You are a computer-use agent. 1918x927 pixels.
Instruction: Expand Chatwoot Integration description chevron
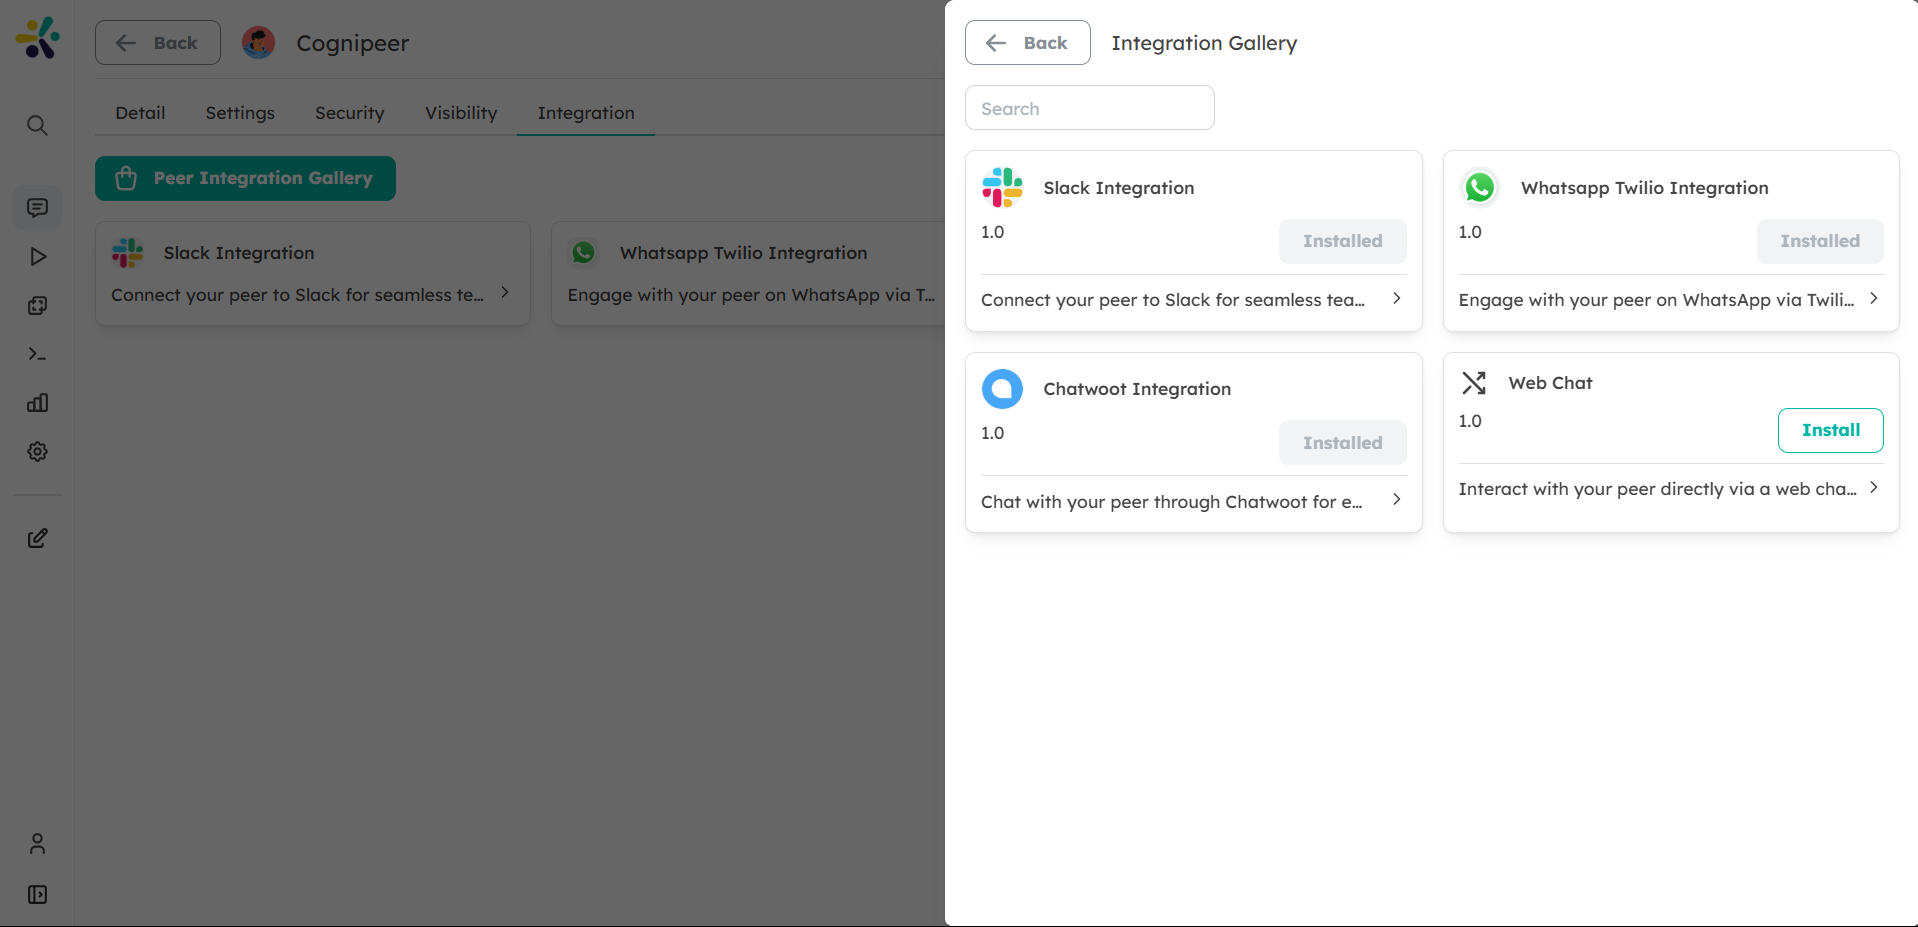coord(1396,500)
